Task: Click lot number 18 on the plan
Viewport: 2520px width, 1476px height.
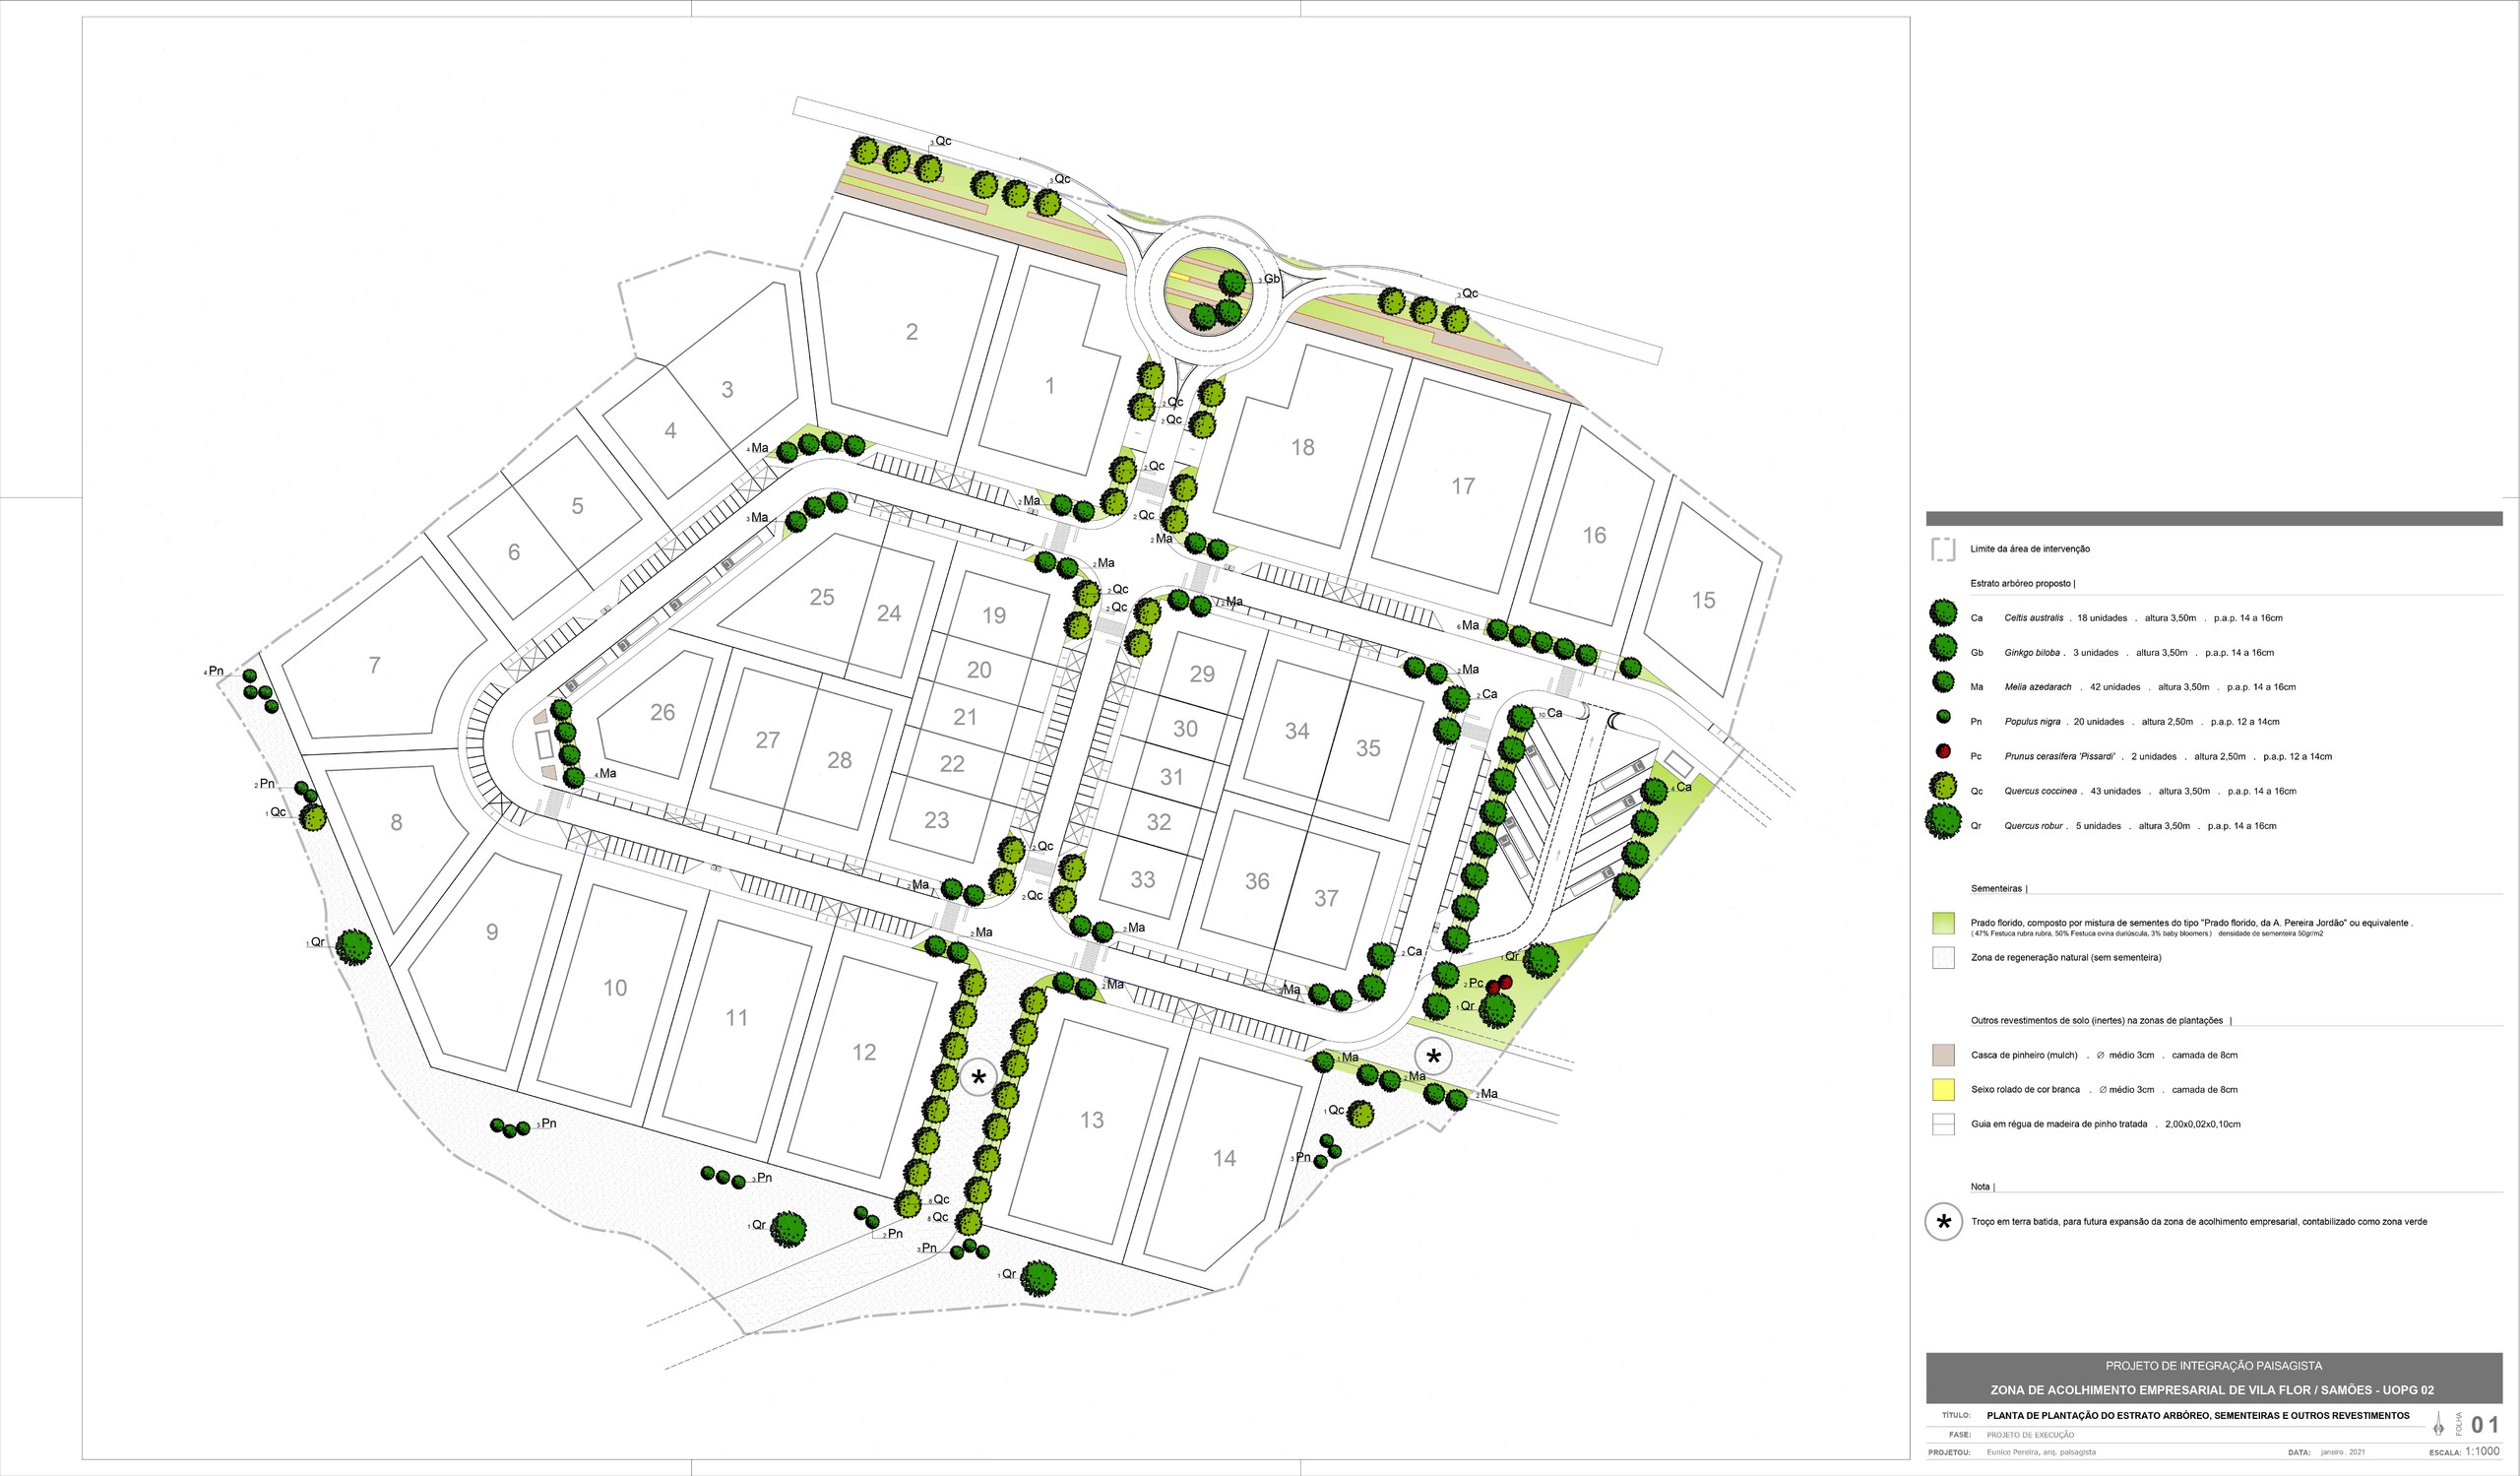Action: tap(1302, 448)
